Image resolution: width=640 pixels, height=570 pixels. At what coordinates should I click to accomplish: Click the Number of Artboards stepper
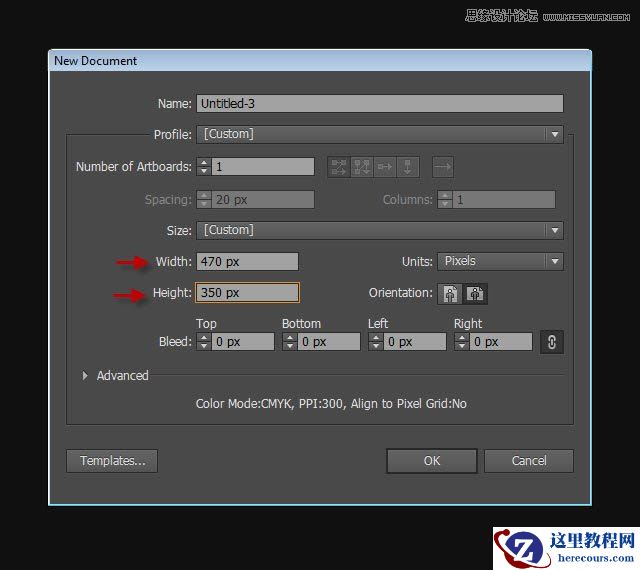tap(204, 167)
